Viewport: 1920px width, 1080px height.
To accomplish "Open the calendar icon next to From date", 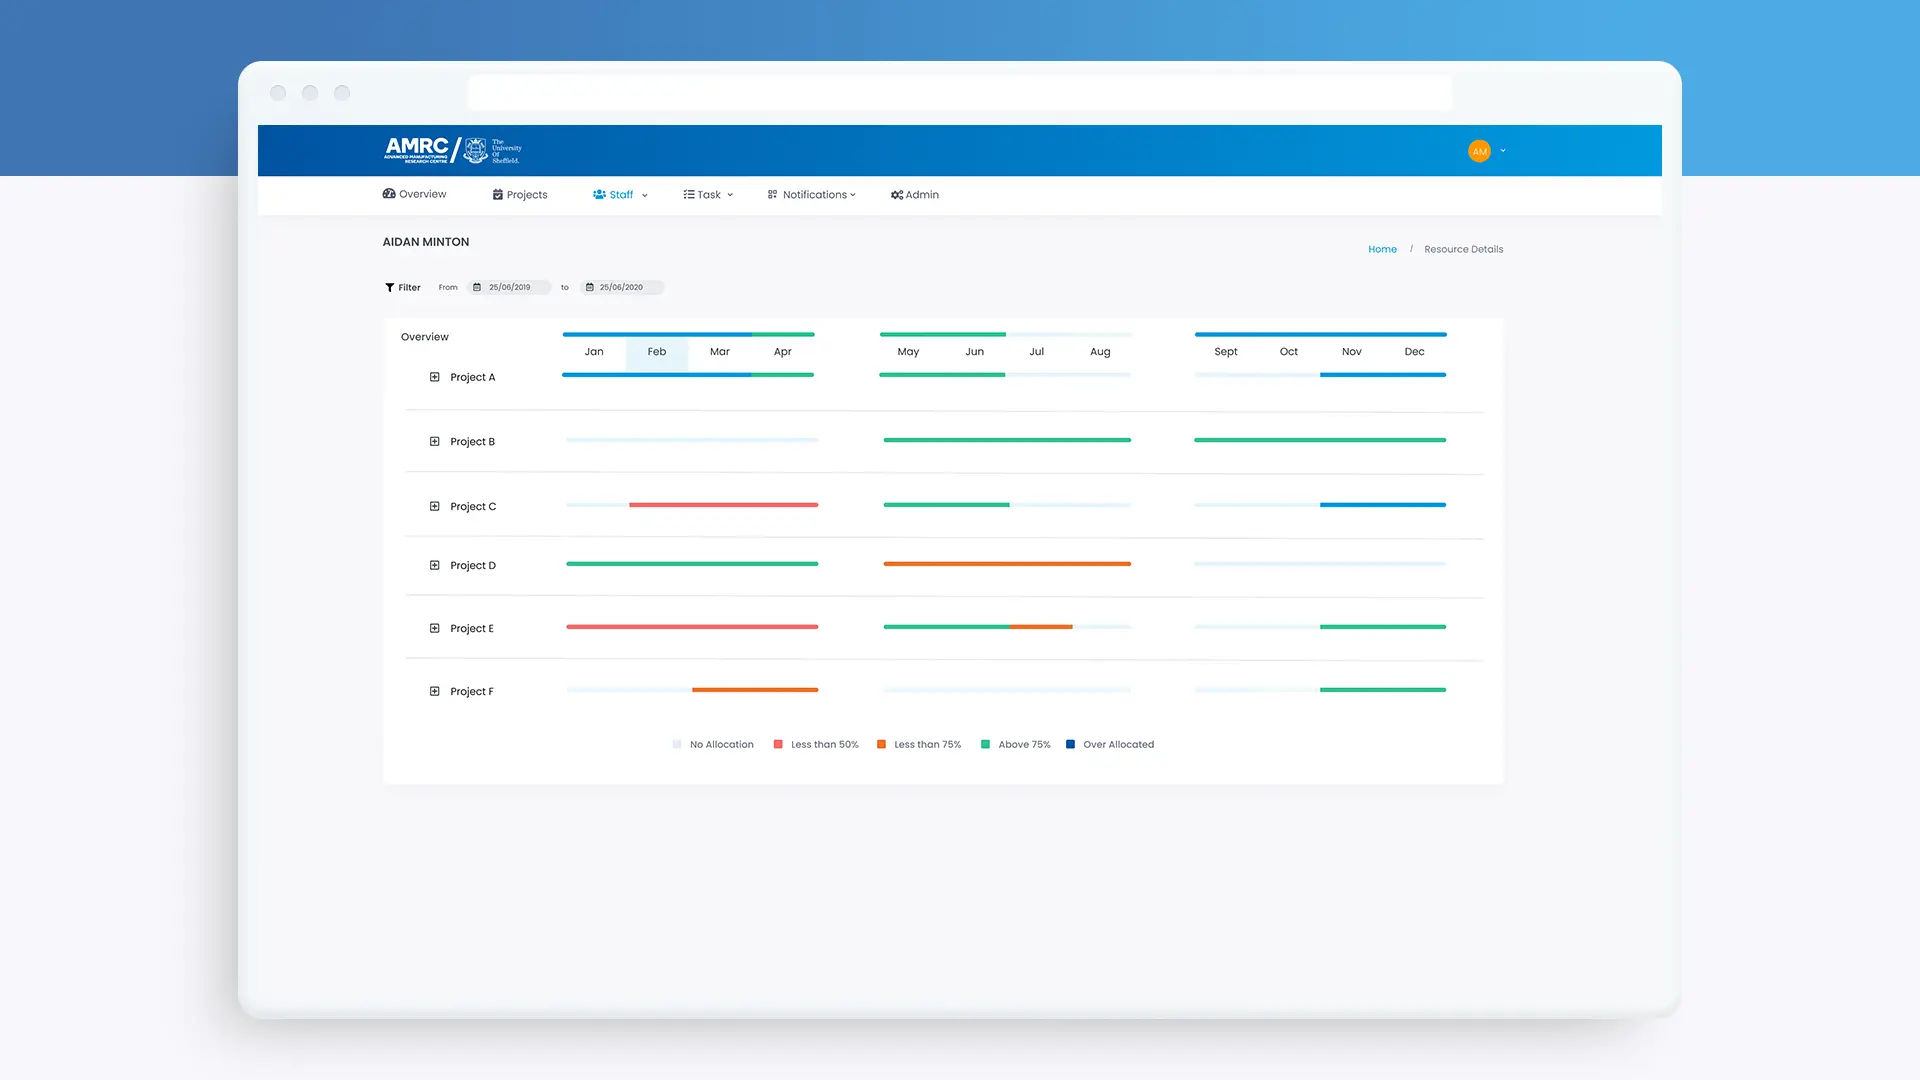I will [x=479, y=287].
